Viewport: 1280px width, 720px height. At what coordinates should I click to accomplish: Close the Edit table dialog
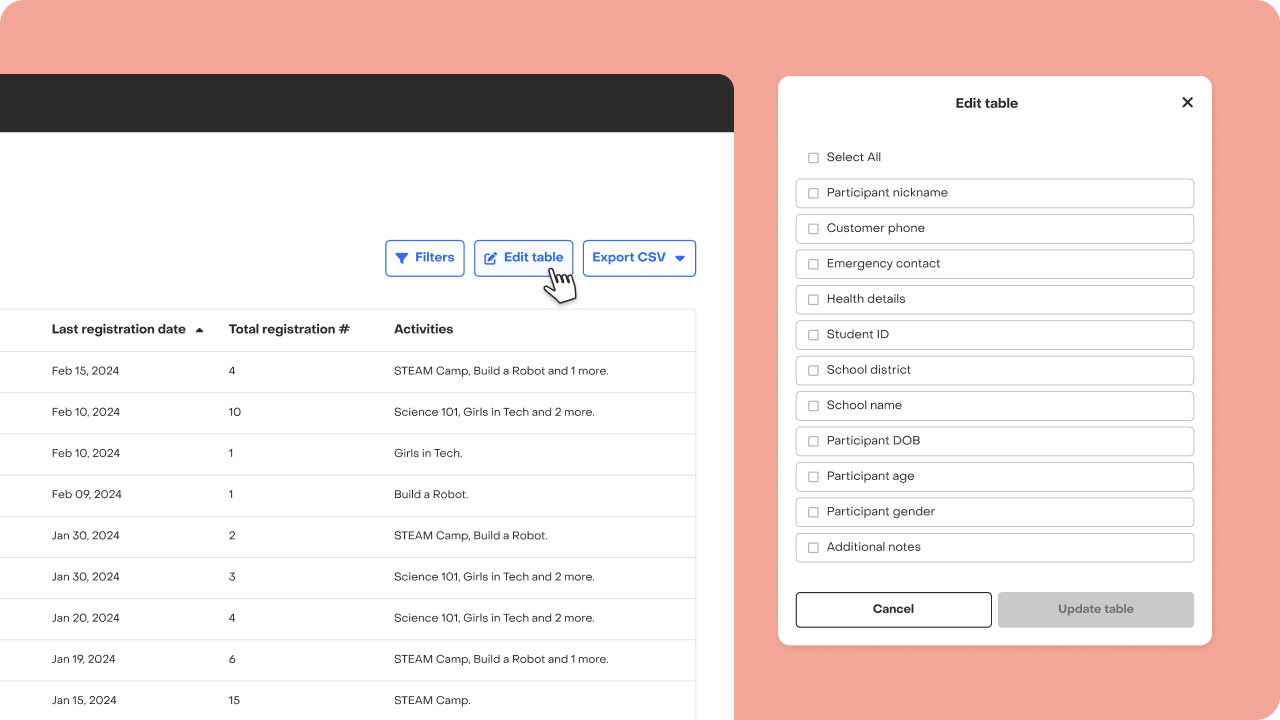click(1187, 102)
